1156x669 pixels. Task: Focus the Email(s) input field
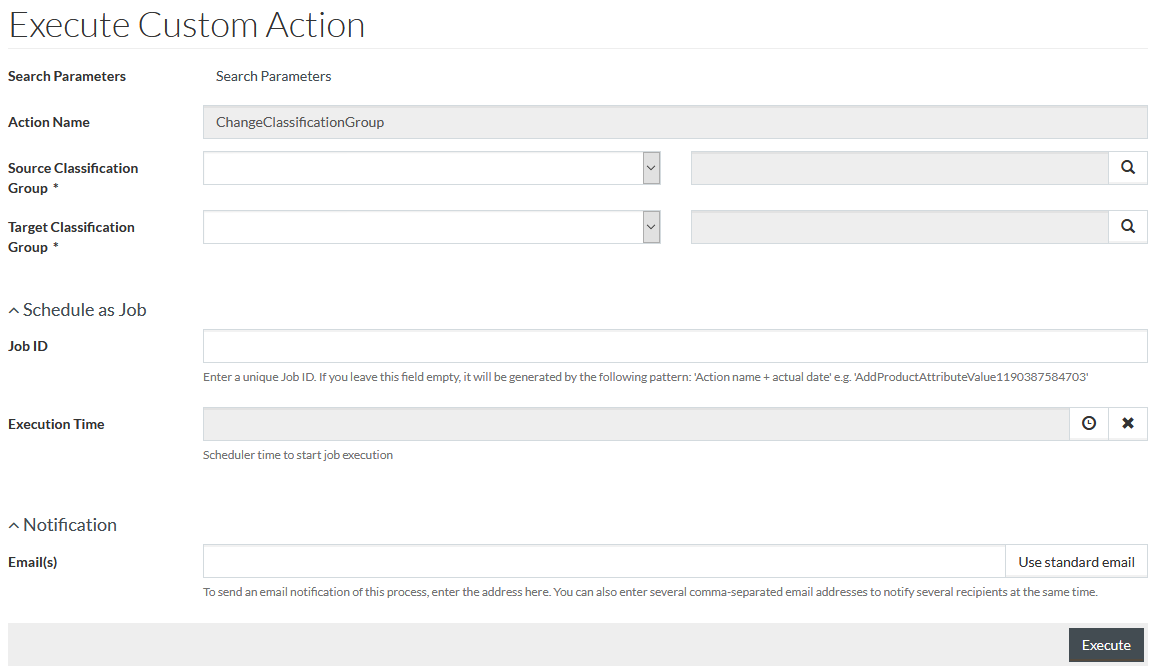[605, 561]
